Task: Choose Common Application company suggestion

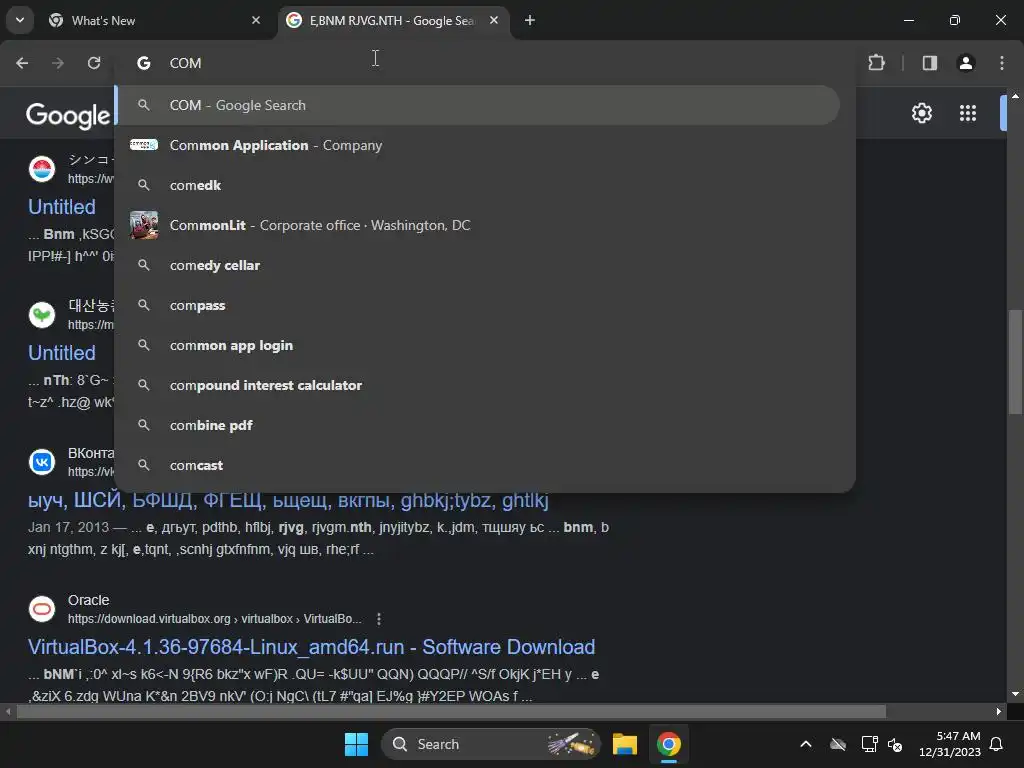Action: click(x=485, y=145)
